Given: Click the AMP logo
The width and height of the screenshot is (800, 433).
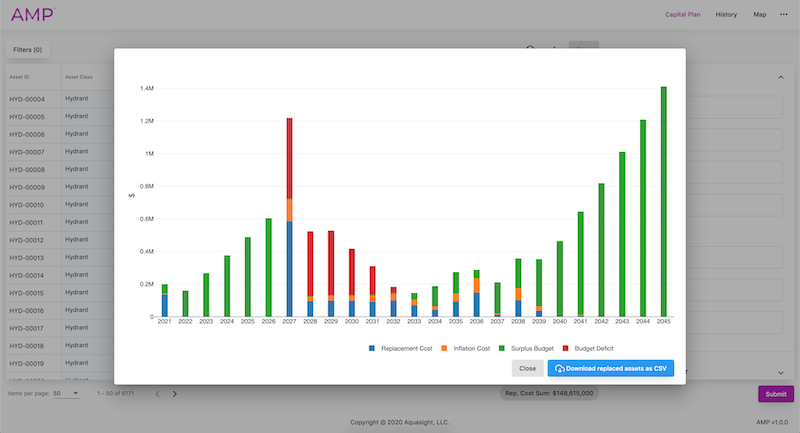Looking at the screenshot, I should pyautogui.click(x=30, y=15).
